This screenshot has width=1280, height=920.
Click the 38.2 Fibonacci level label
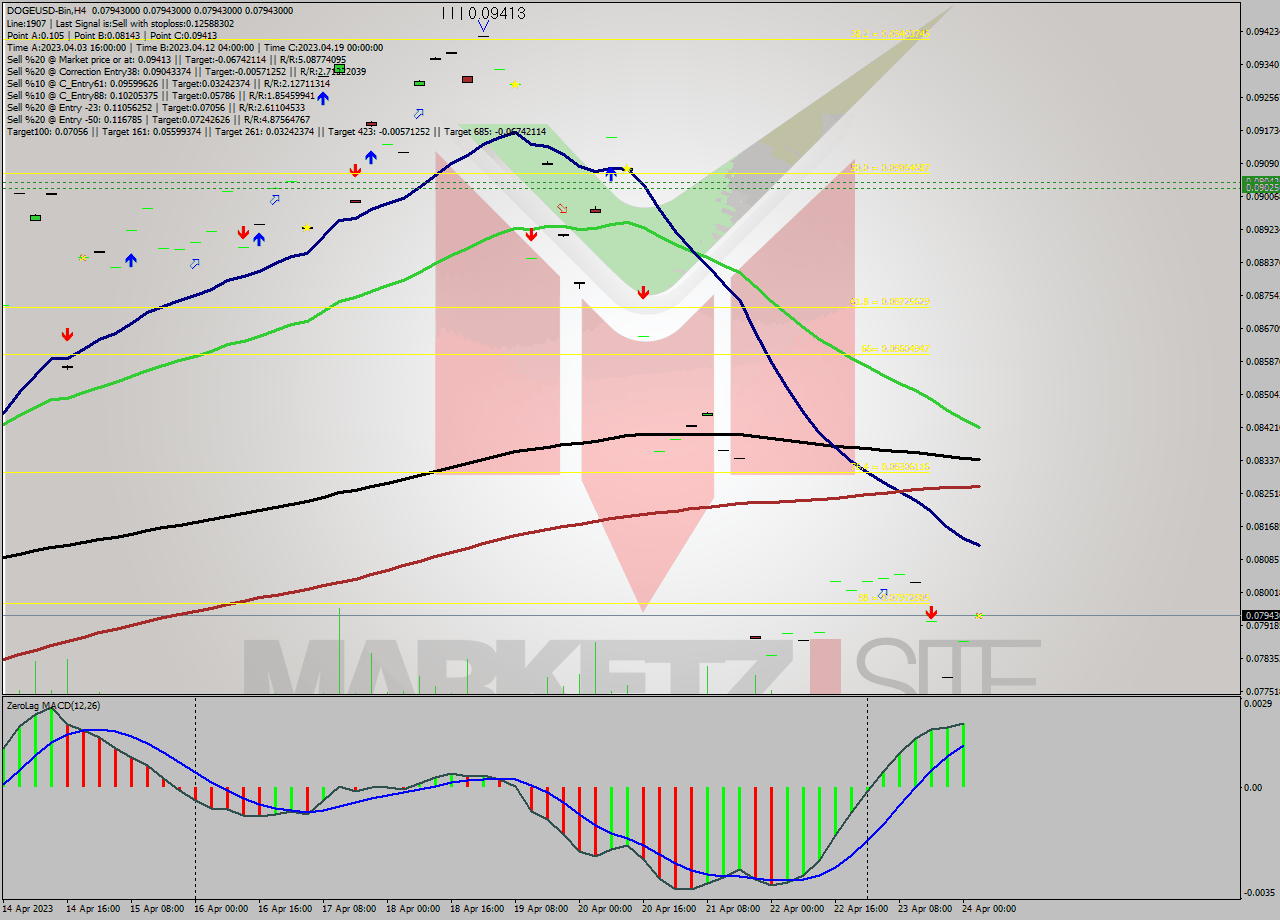[891, 33]
